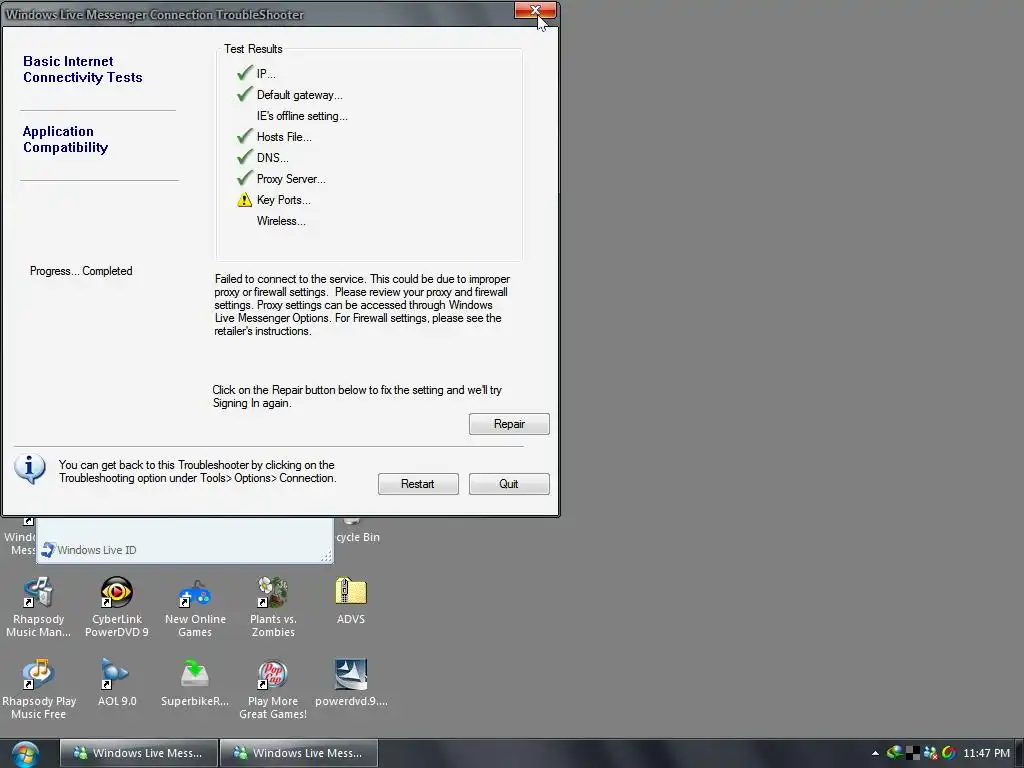Click the Restart button

[x=418, y=484]
